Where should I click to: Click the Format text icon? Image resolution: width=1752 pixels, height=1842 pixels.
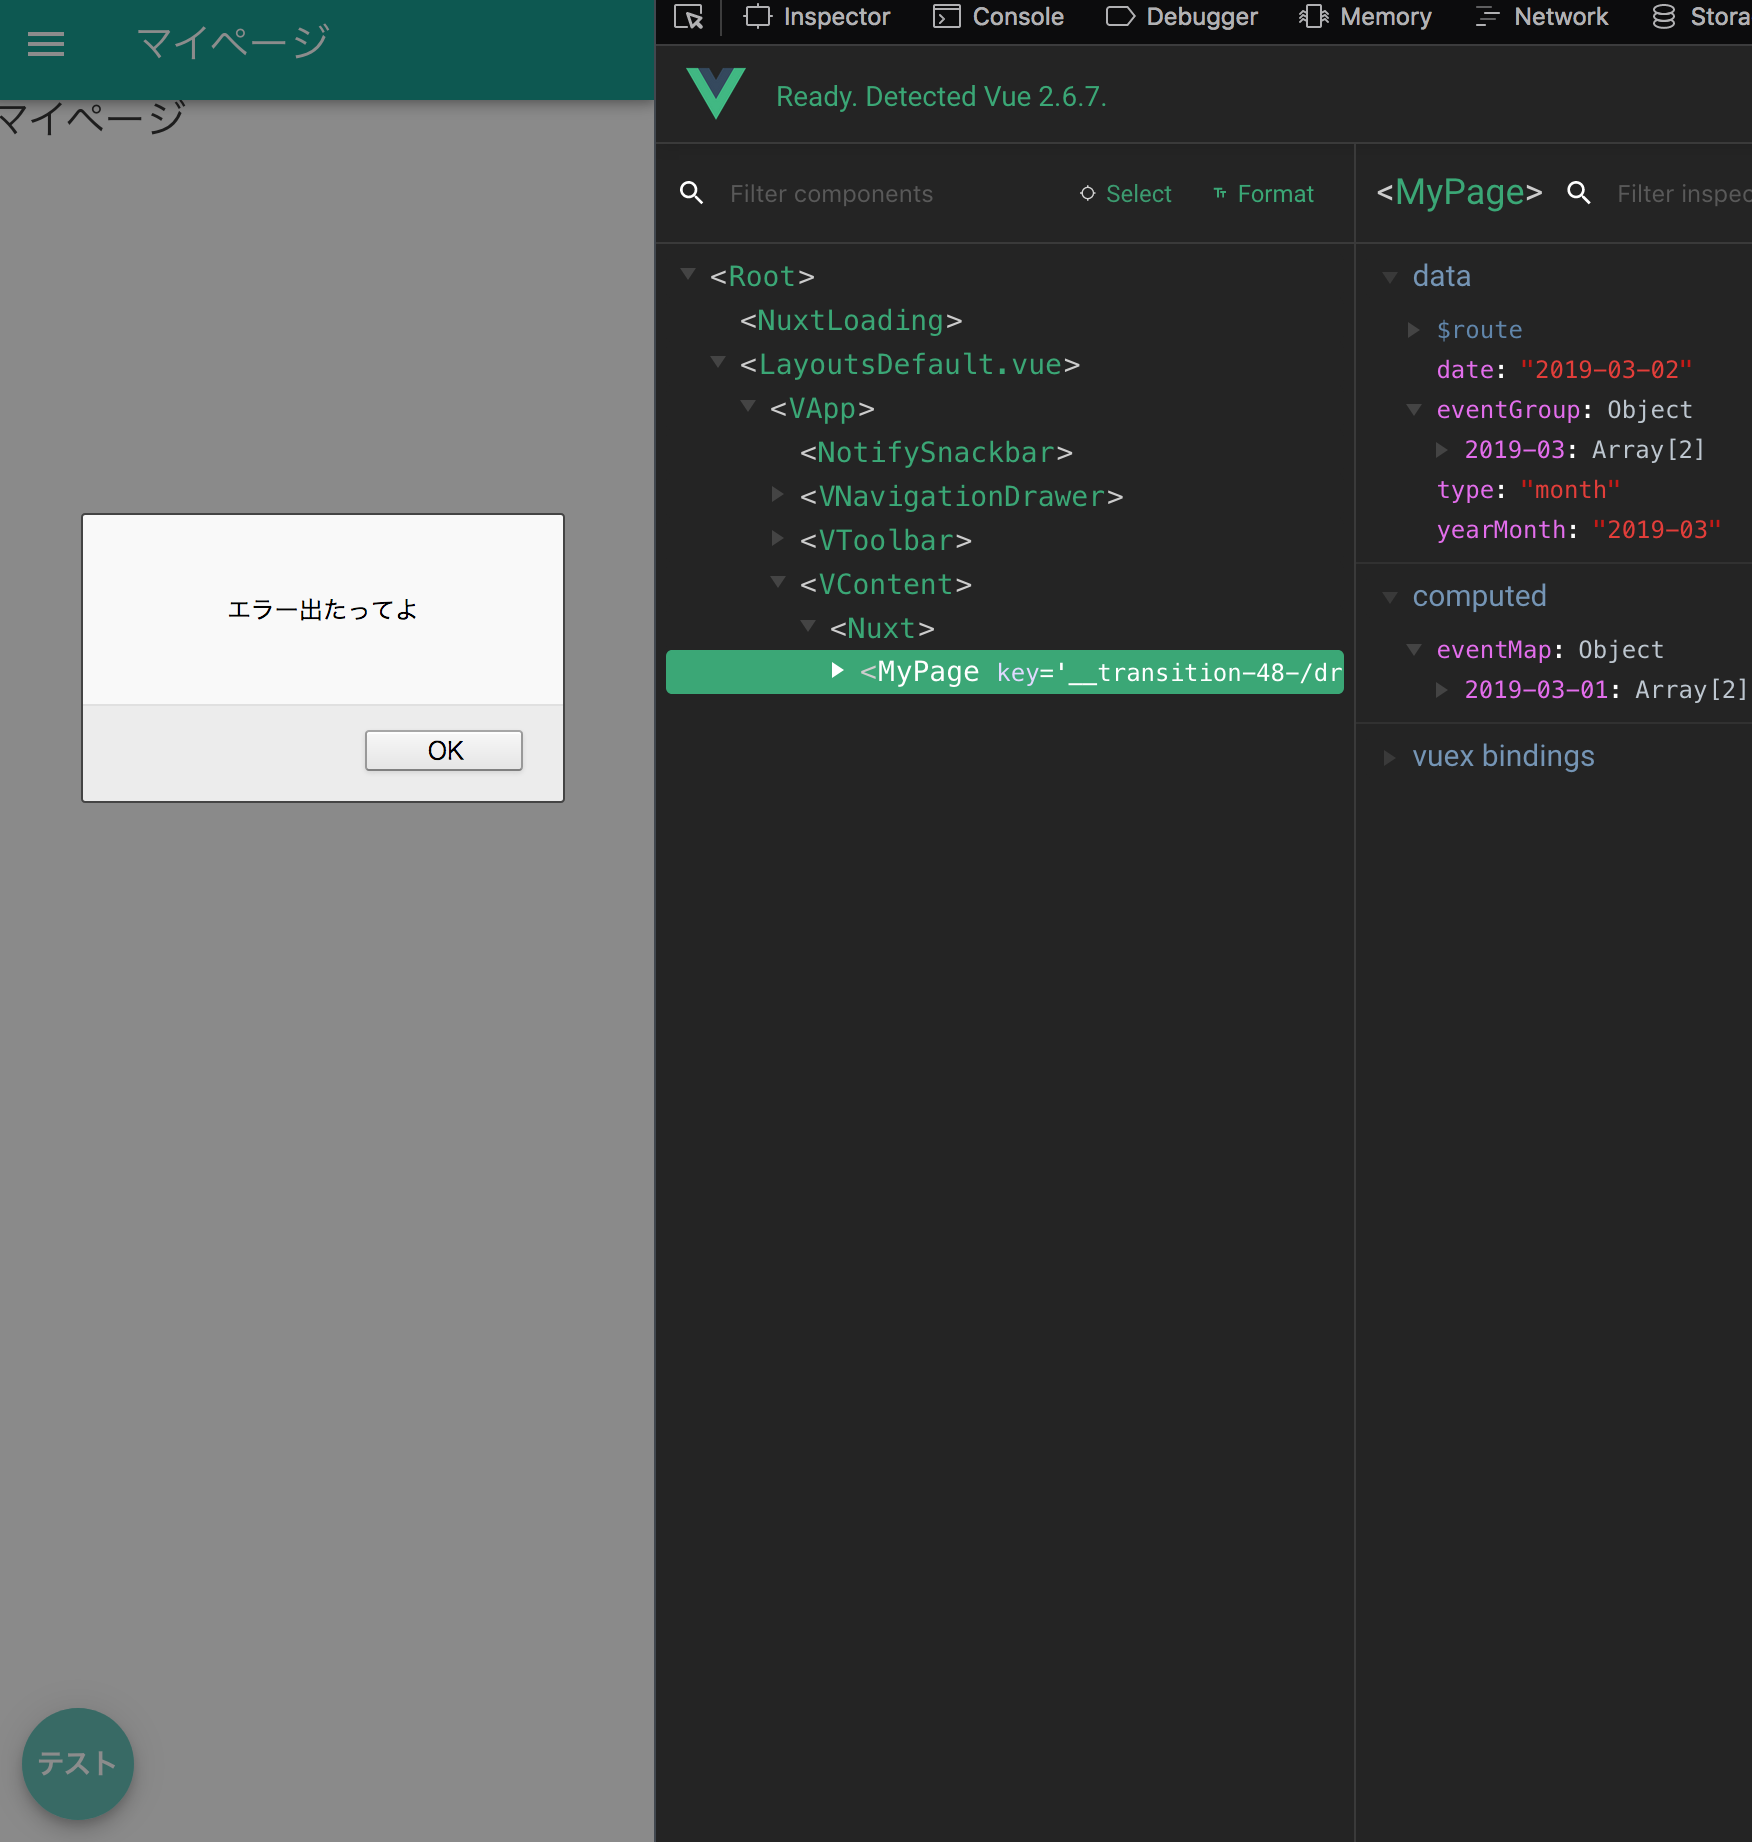tap(1220, 193)
